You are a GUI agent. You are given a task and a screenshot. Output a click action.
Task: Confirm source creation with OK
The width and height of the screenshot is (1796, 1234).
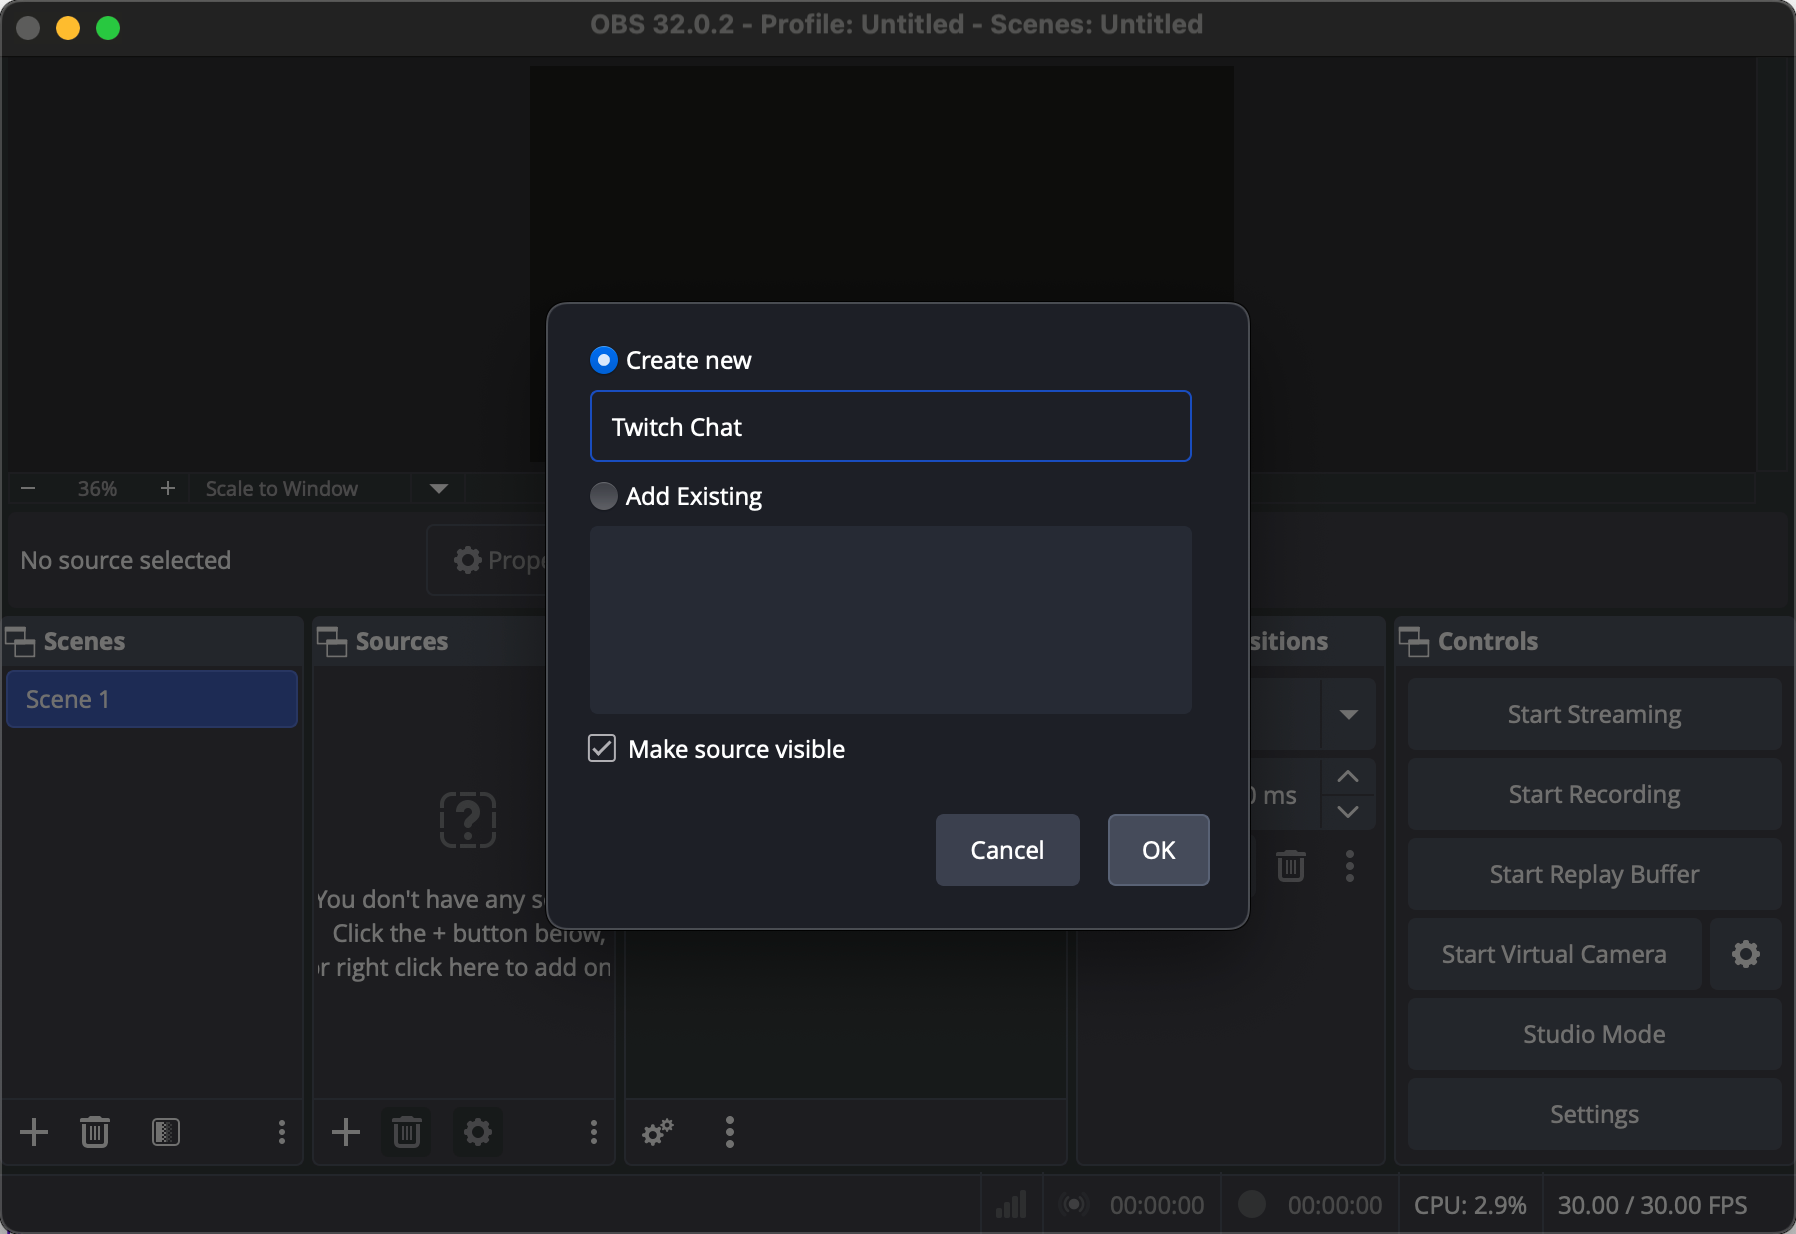[x=1158, y=850]
